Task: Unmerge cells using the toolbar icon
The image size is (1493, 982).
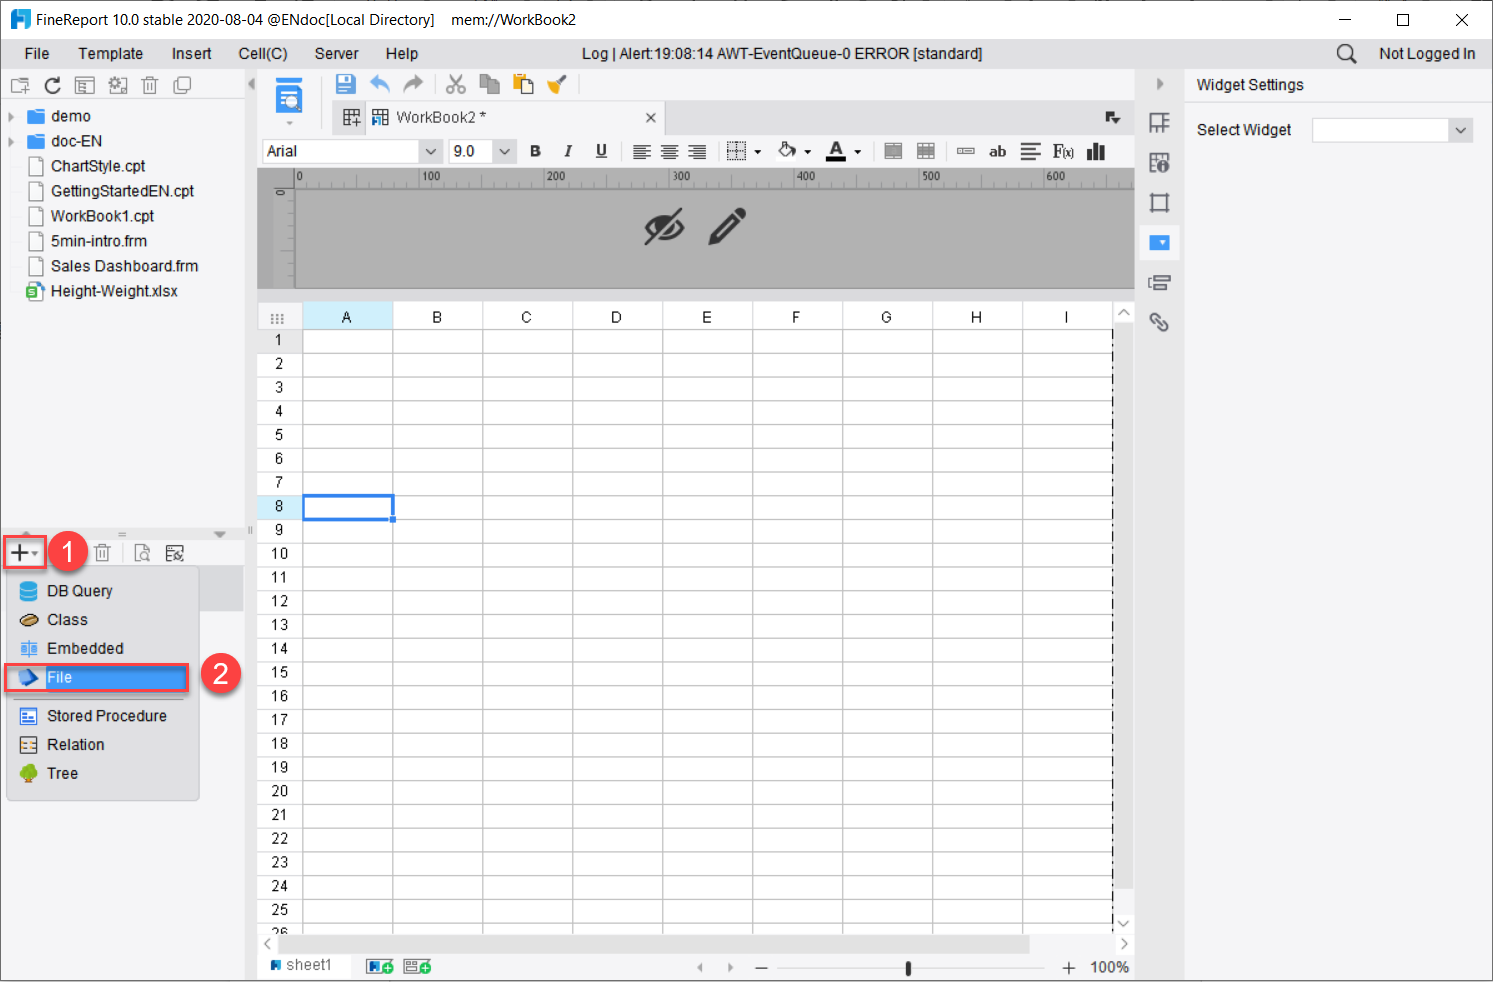Action: point(926,151)
